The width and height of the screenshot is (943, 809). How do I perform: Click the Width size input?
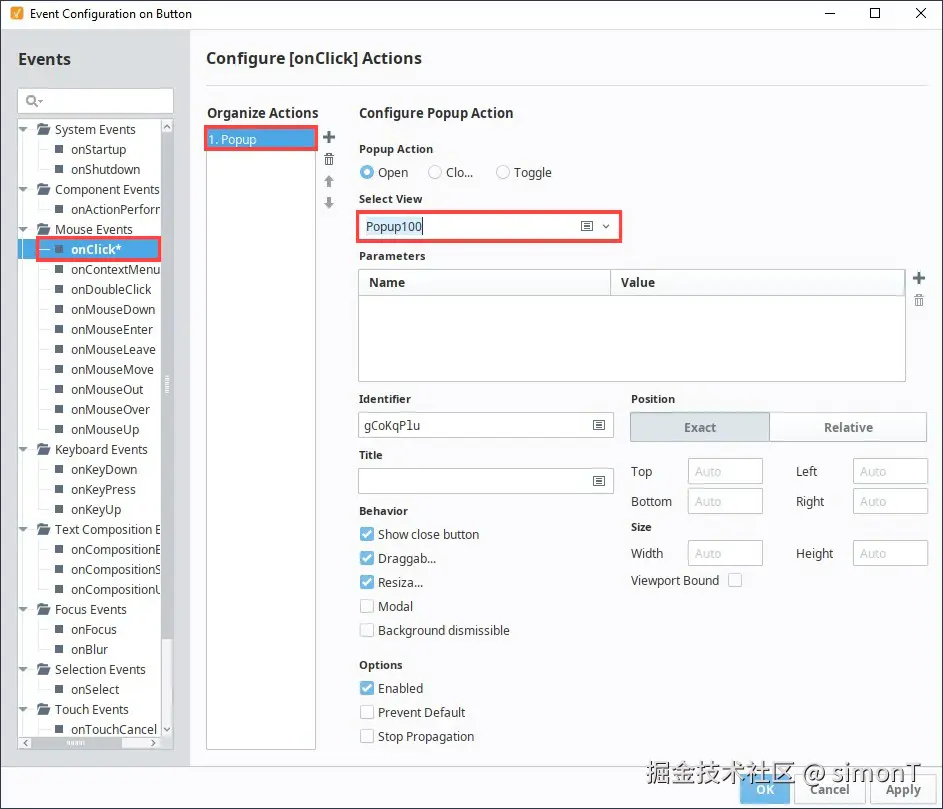pyautogui.click(x=725, y=553)
